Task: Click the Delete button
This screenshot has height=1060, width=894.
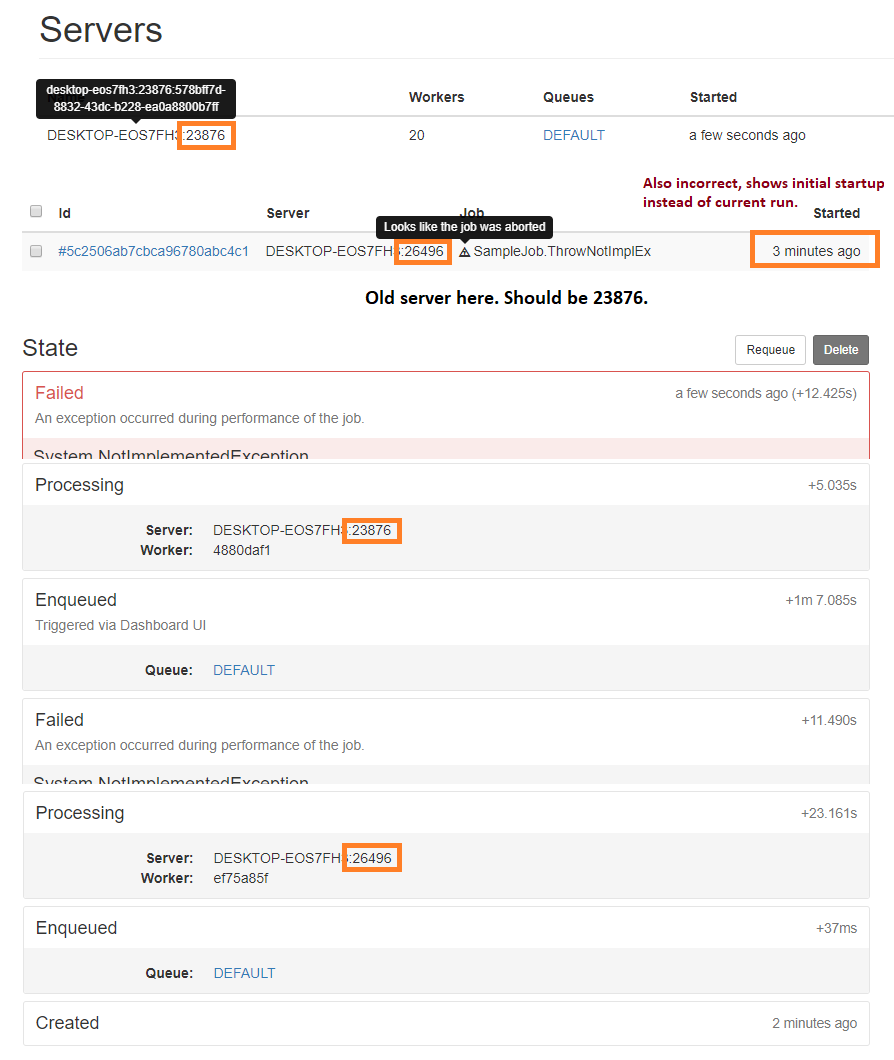Action: 841,349
